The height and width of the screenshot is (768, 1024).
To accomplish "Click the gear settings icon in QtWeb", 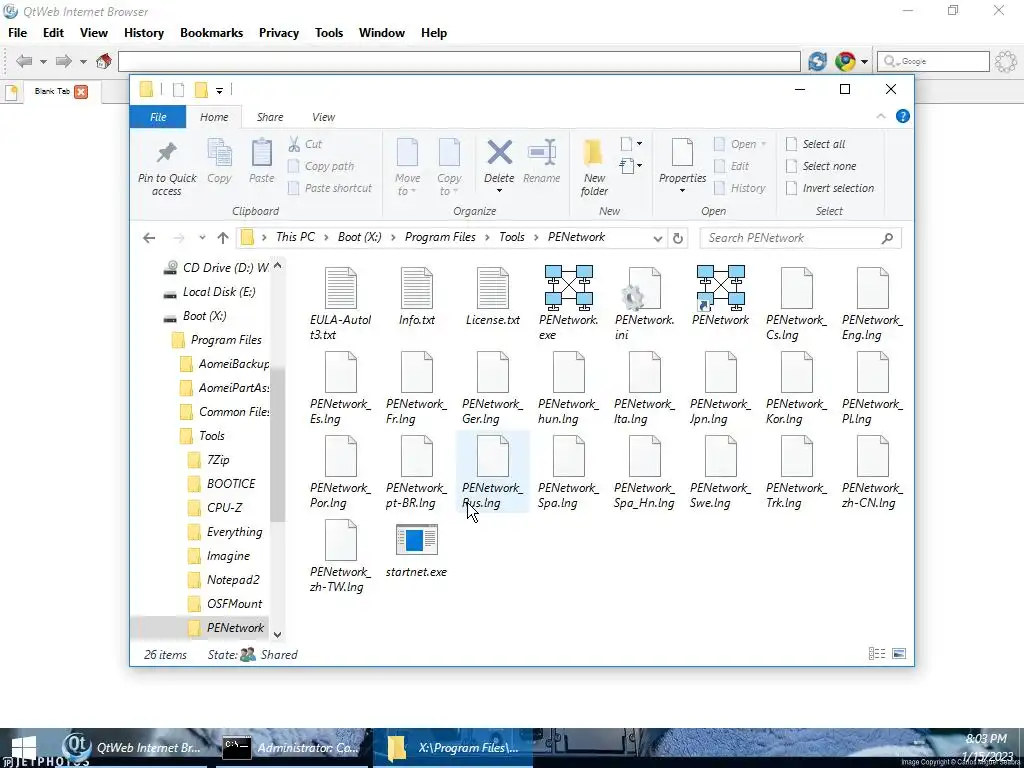I will [x=1006, y=61].
